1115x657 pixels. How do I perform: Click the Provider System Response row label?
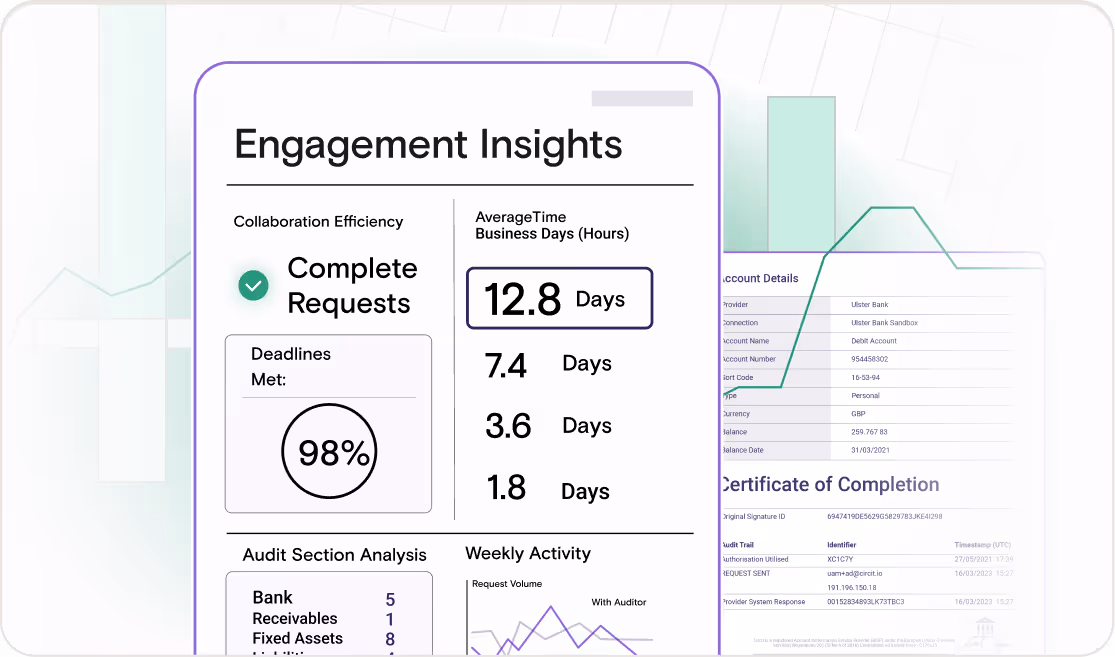point(763,602)
